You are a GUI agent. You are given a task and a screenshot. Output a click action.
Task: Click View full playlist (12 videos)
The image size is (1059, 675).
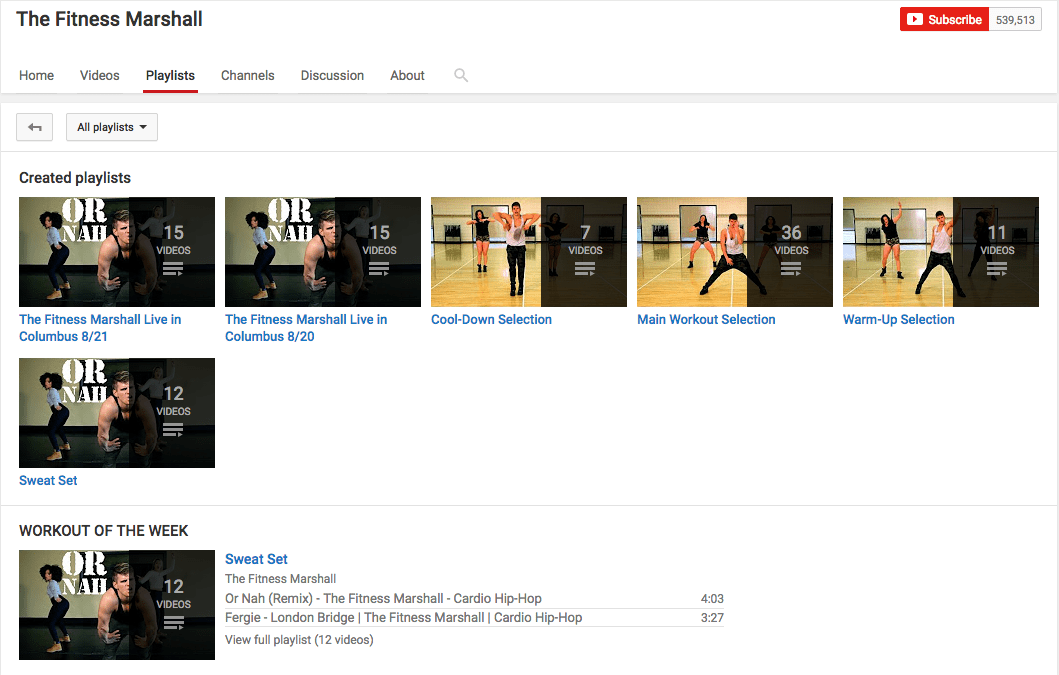click(x=299, y=639)
